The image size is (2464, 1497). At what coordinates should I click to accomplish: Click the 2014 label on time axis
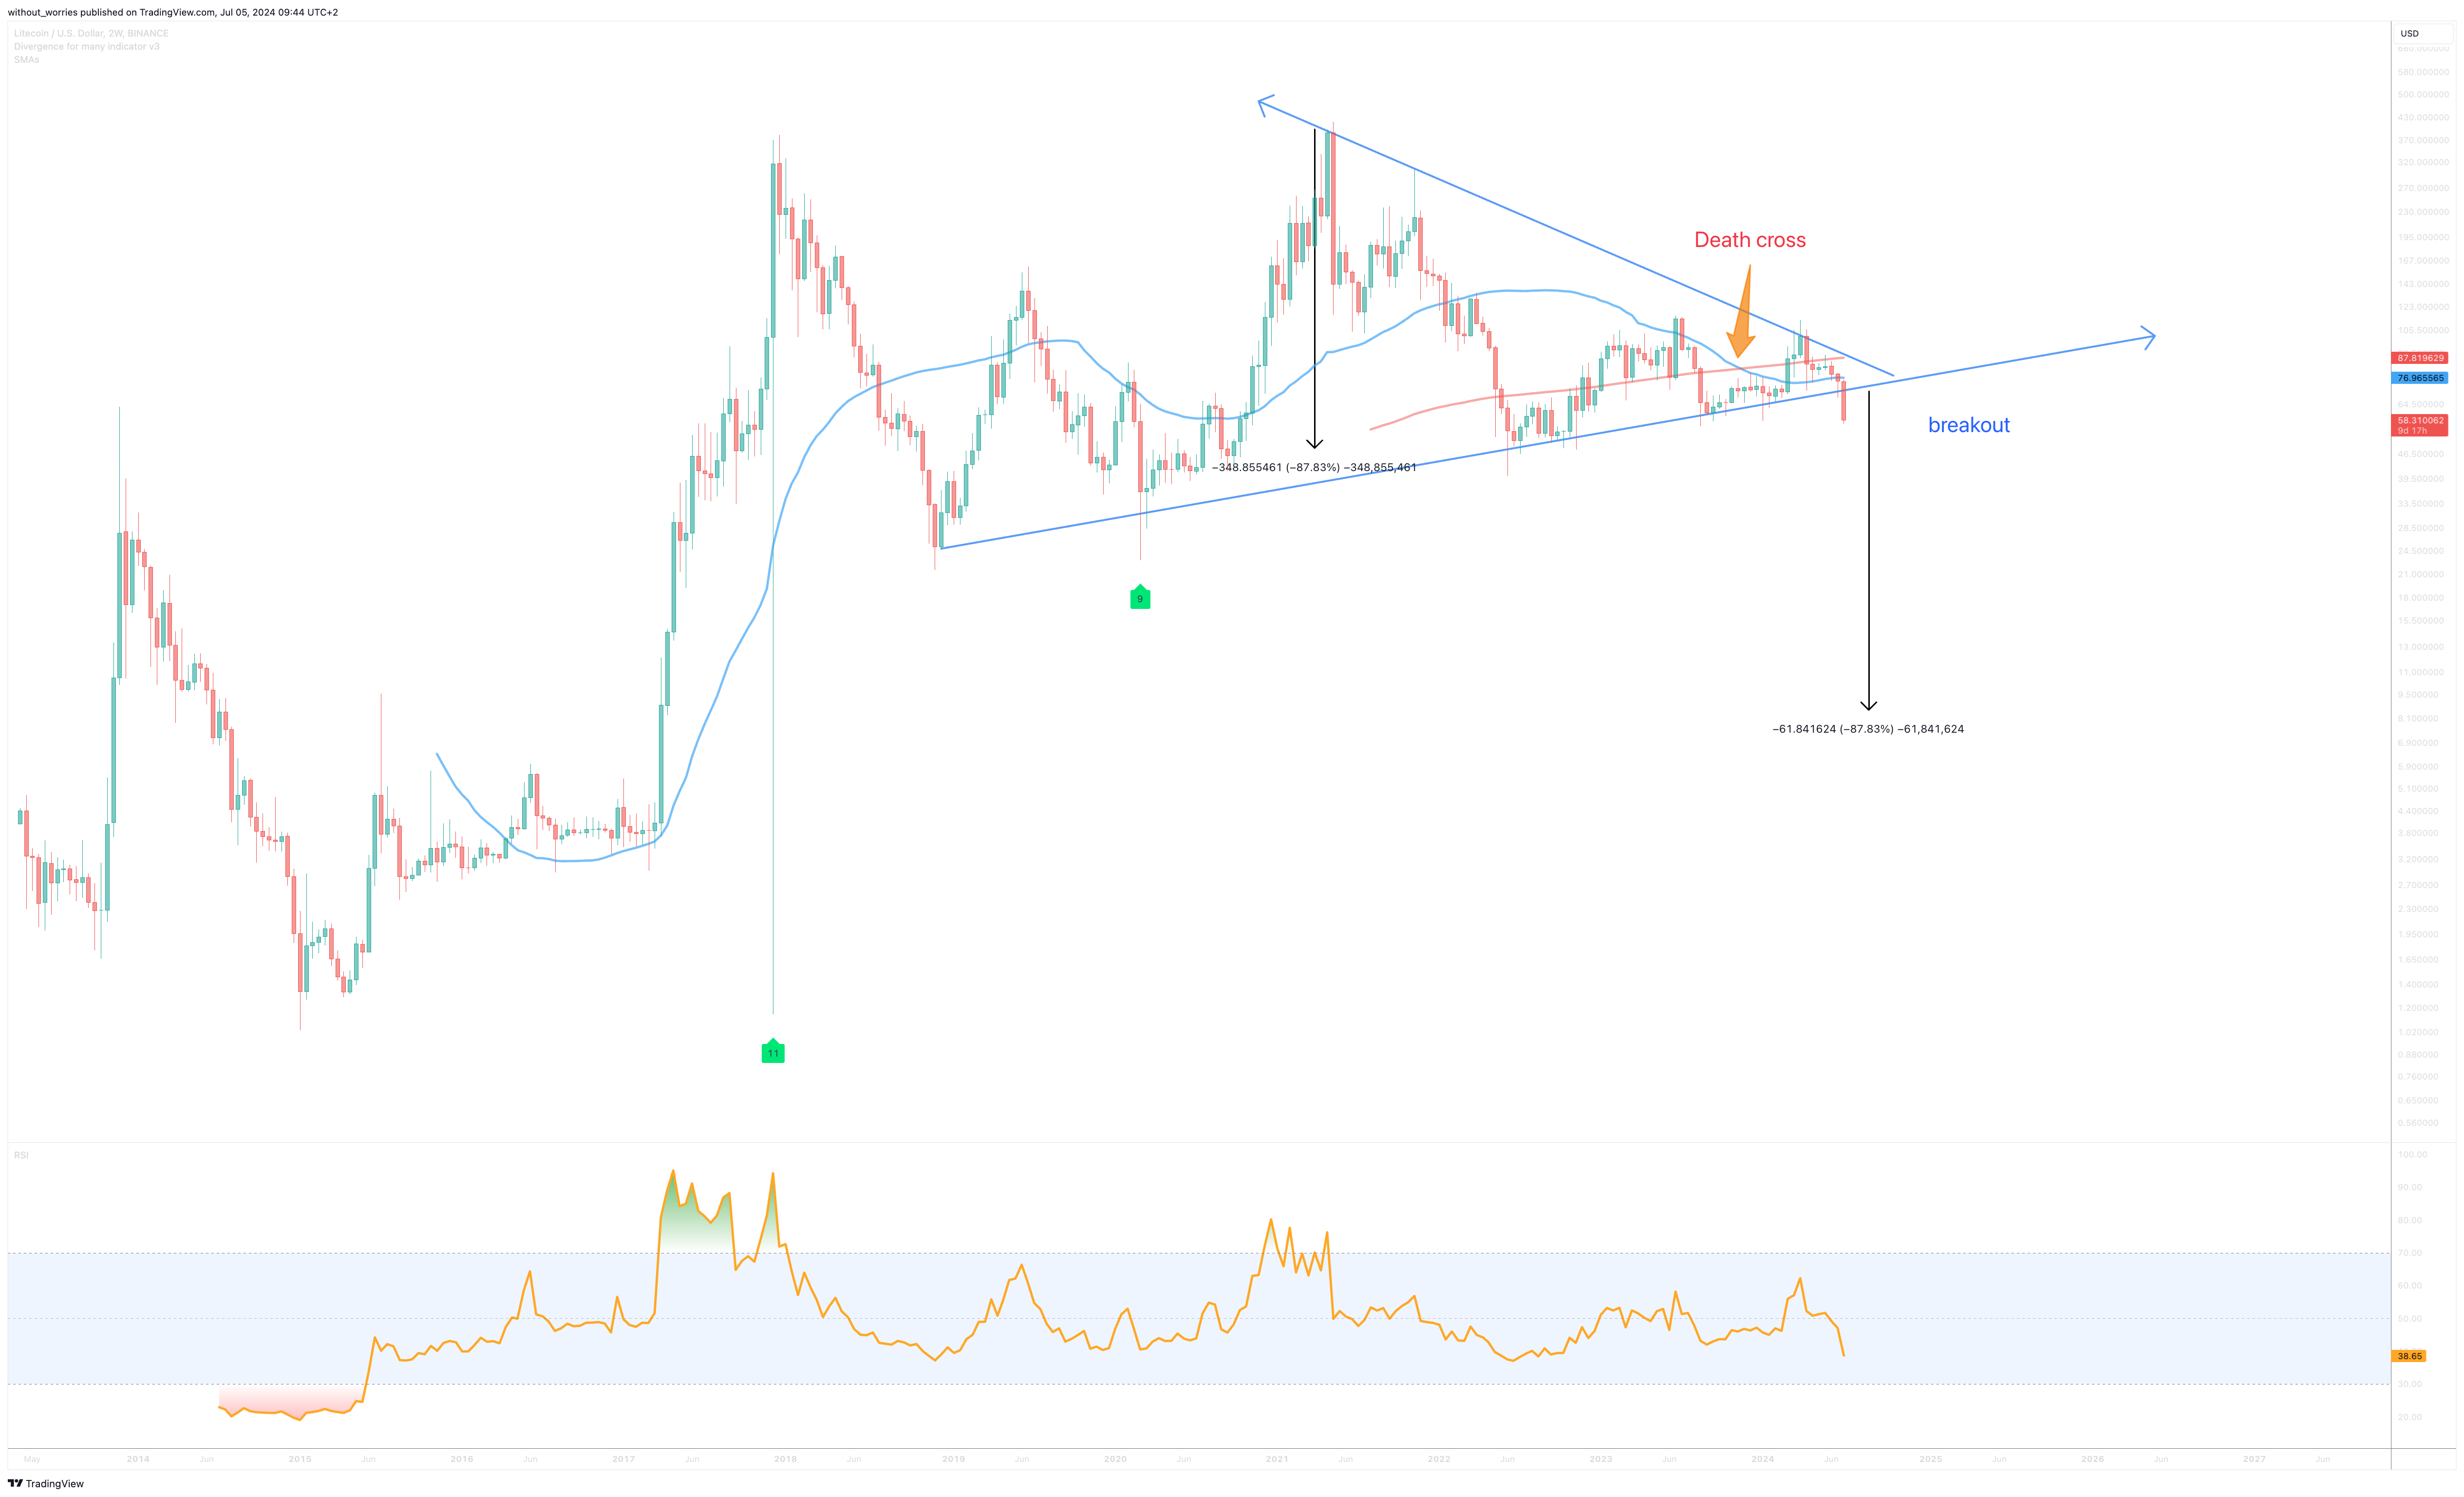[x=138, y=1459]
